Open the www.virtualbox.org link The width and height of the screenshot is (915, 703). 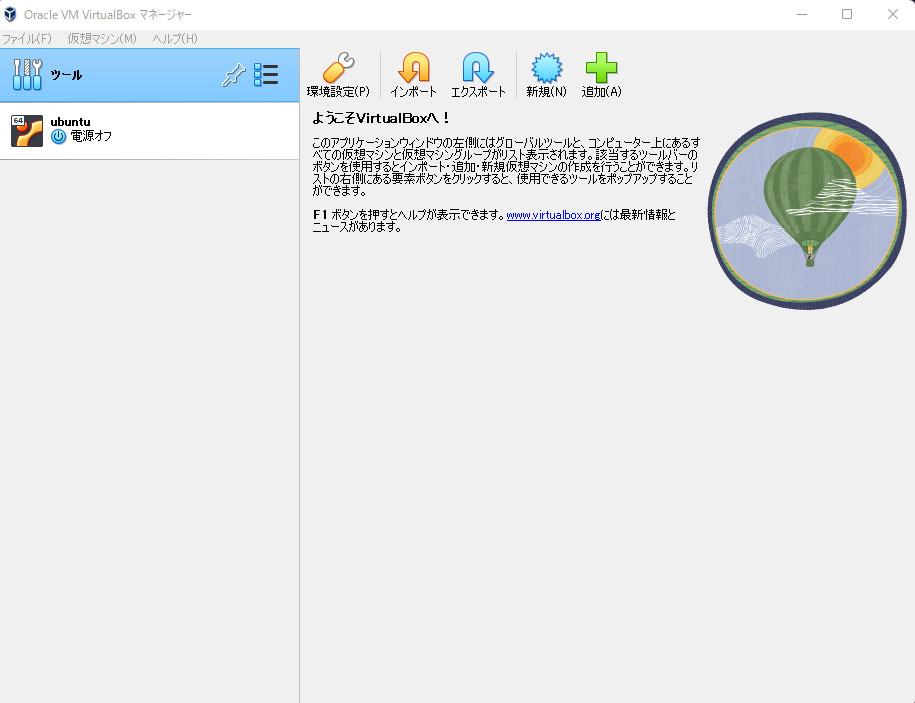click(553, 215)
